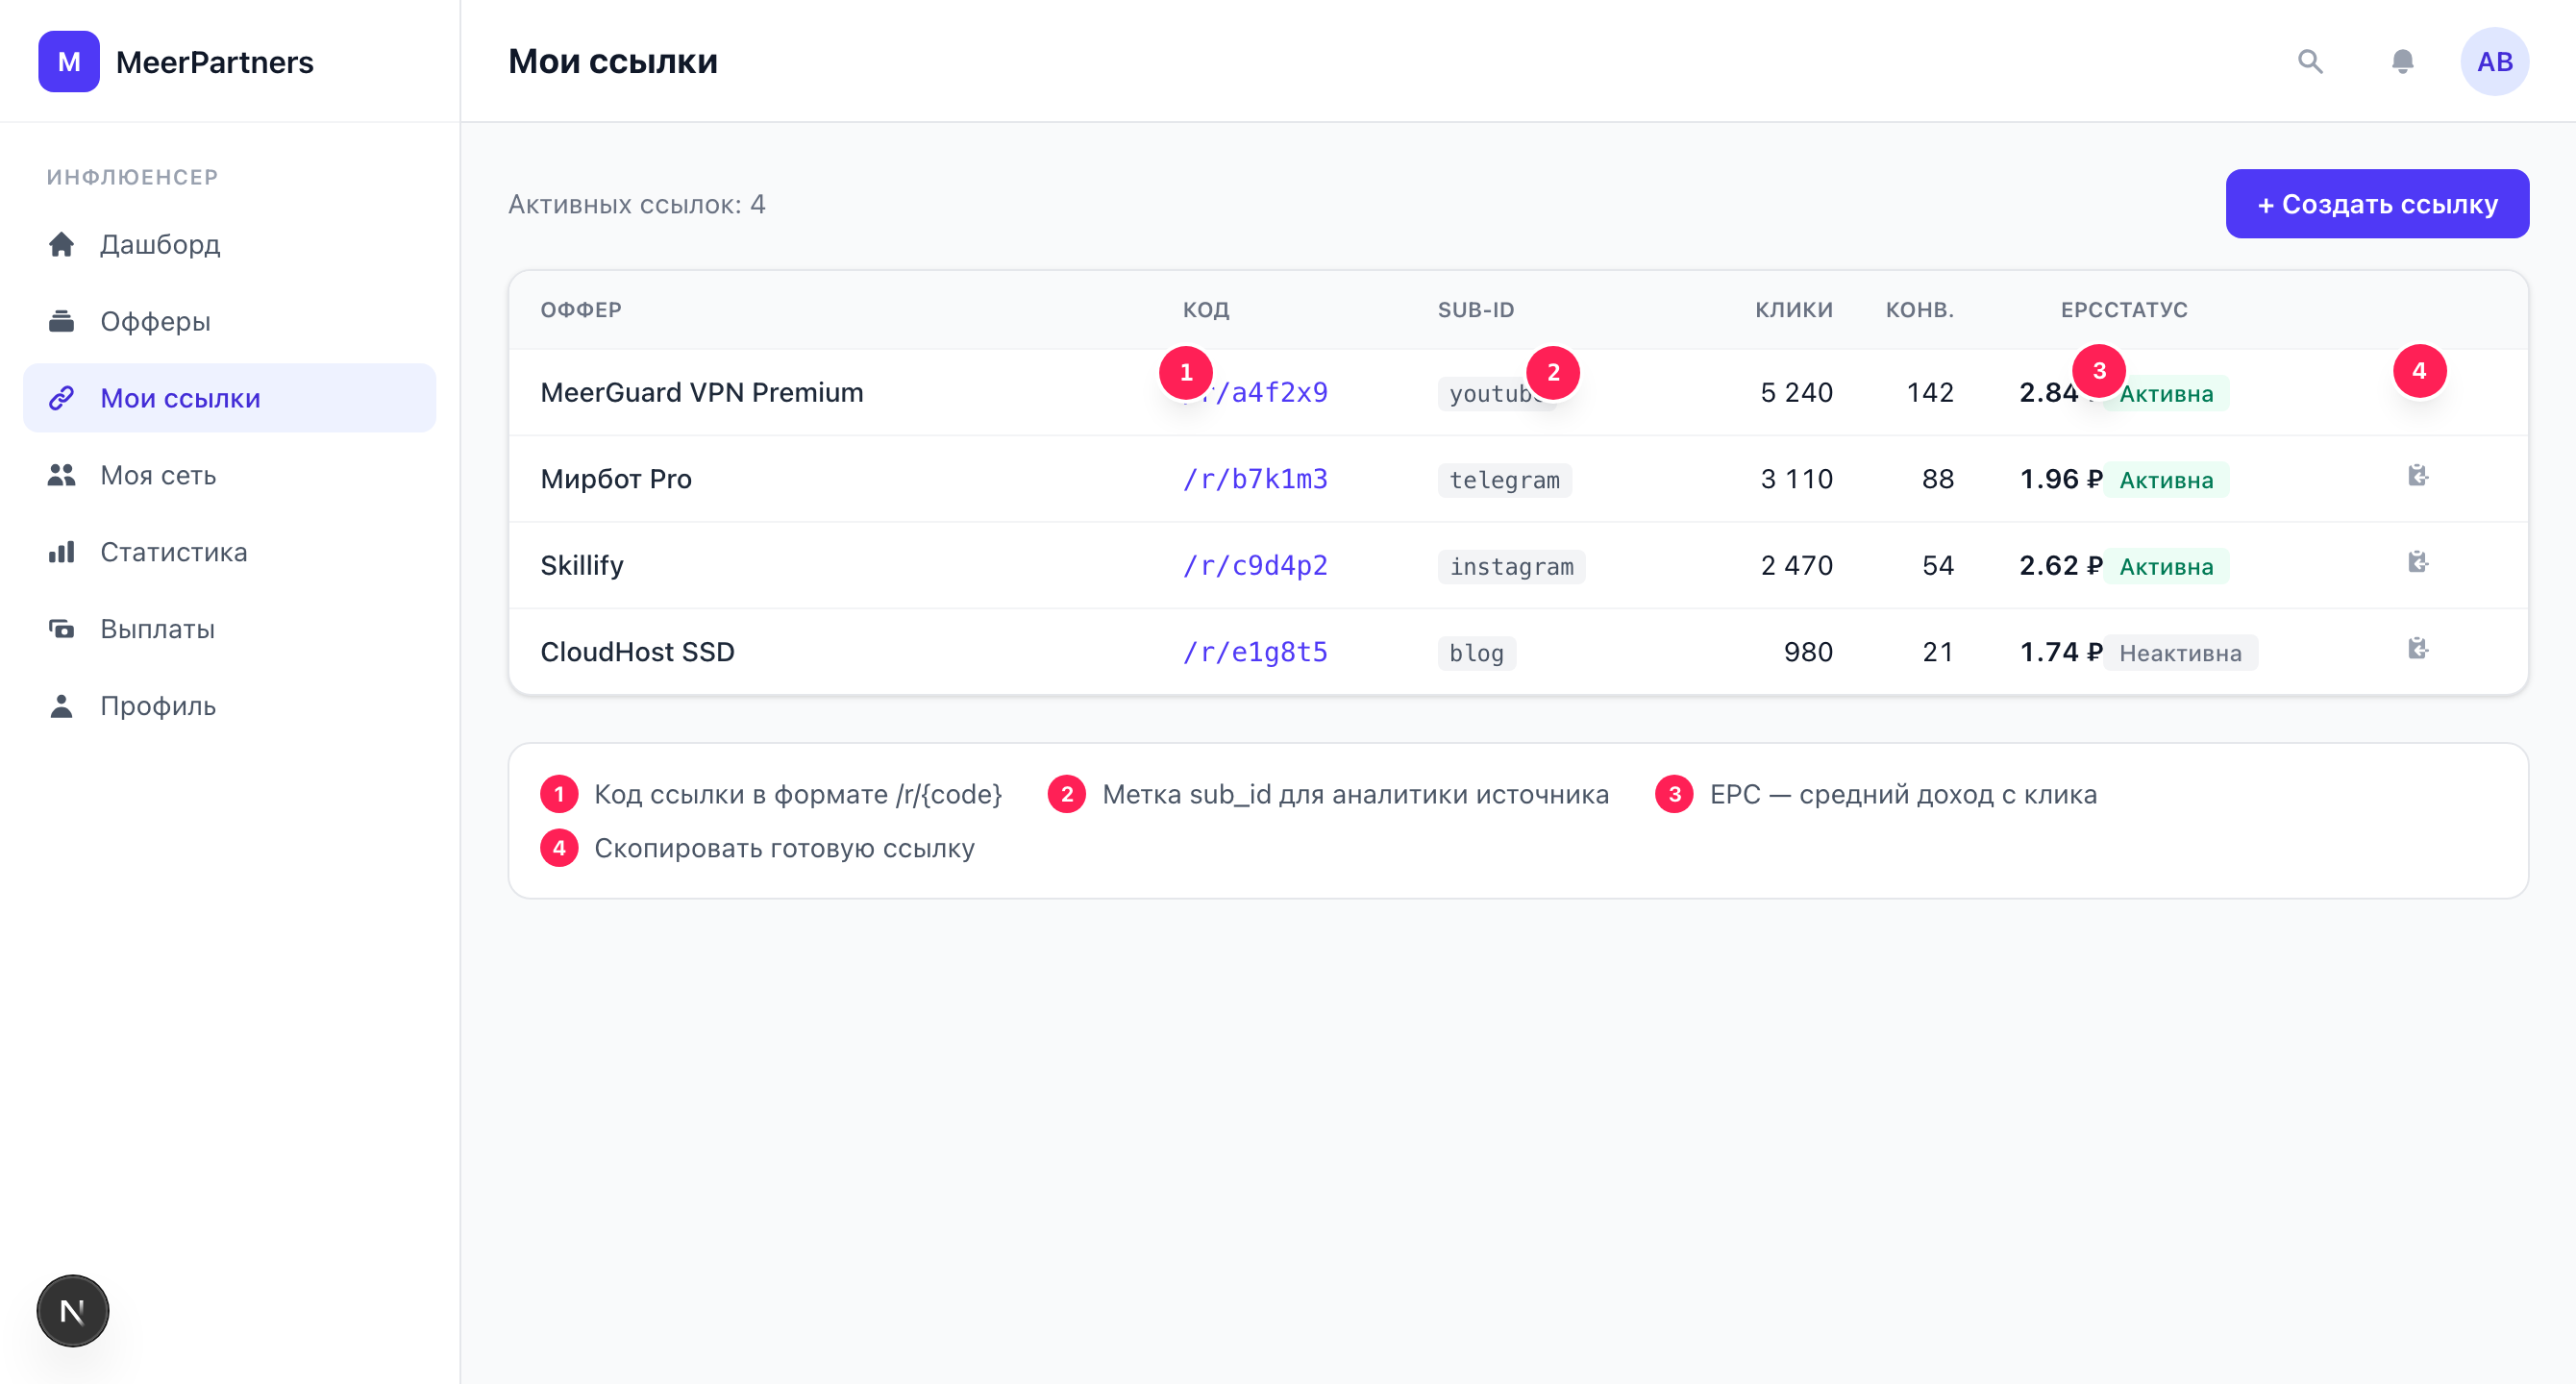Click the 5 240 clicks value
This screenshot has width=2576, height=1384.
(1796, 392)
